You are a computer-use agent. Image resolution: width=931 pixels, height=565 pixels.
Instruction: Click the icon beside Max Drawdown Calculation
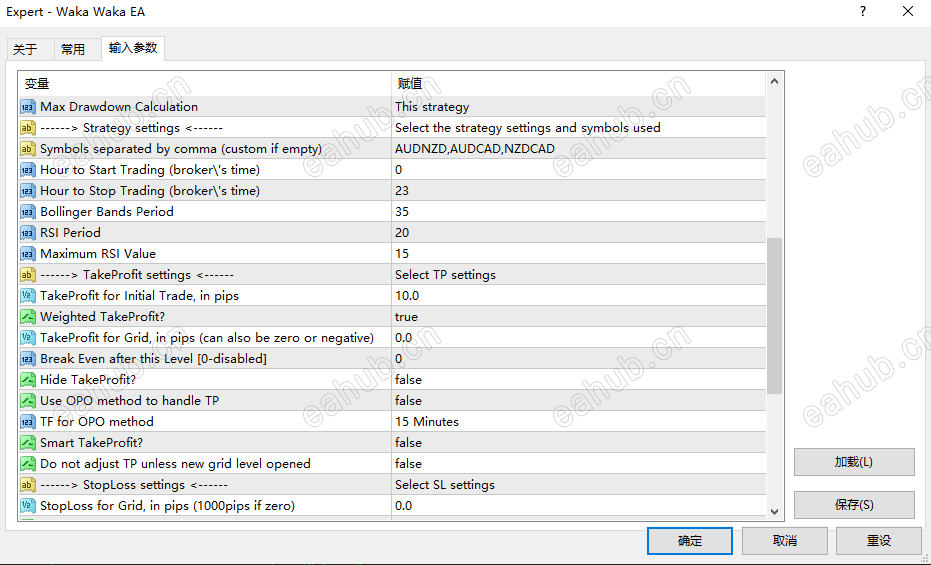[x=27, y=107]
